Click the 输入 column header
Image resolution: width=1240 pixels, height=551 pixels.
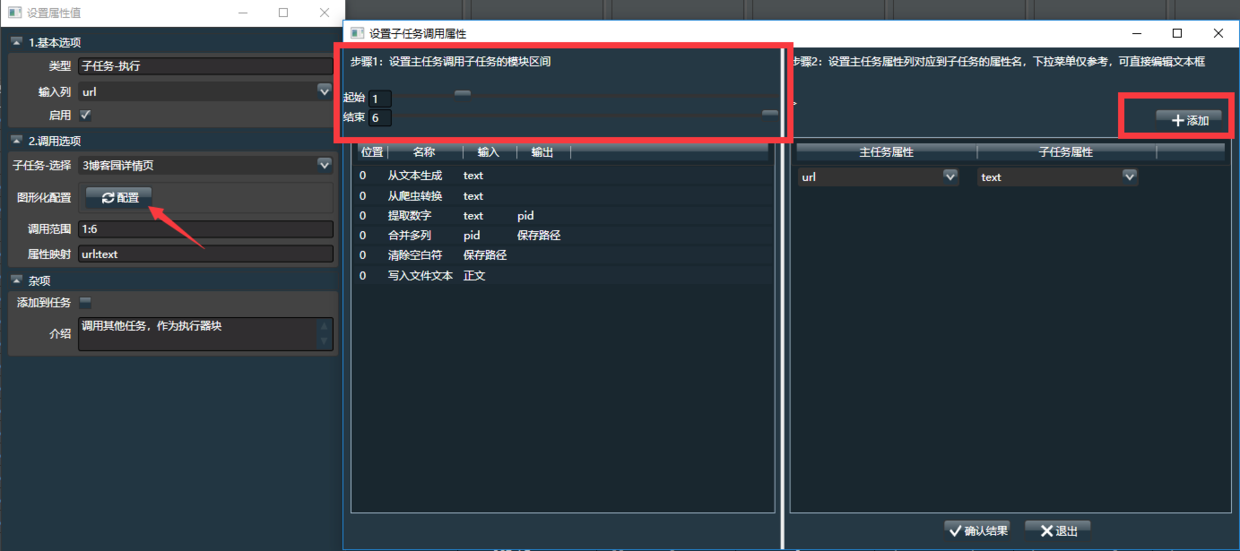[x=489, y=152]
